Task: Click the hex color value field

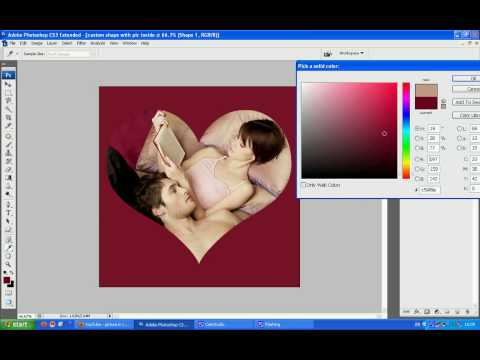Action: (x=430, y=190)
